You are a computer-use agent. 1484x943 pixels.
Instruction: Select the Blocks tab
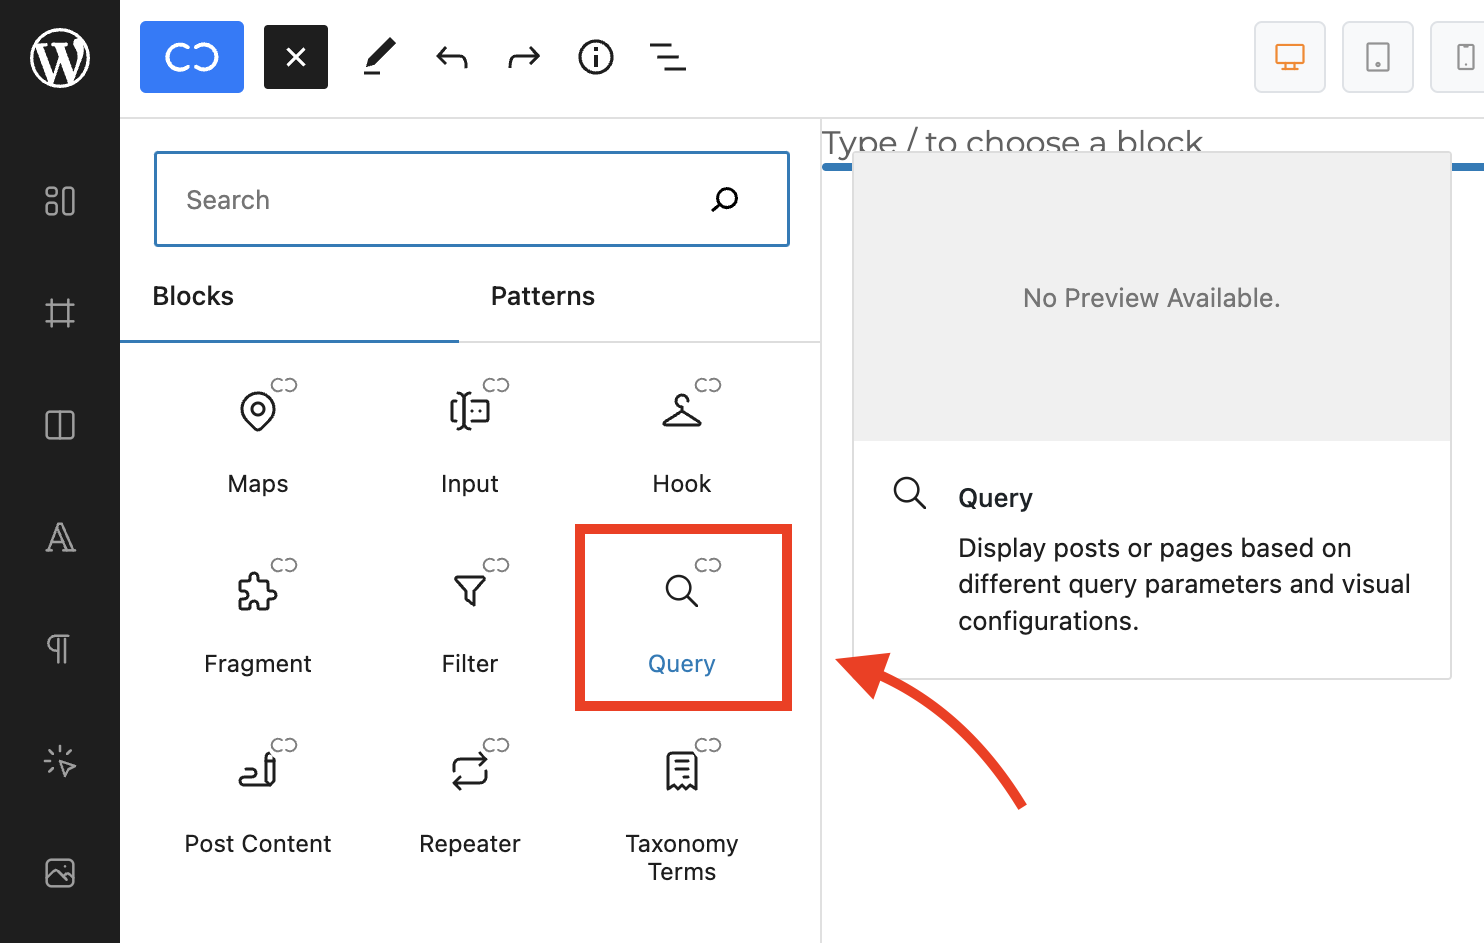(x=193, y=297)
